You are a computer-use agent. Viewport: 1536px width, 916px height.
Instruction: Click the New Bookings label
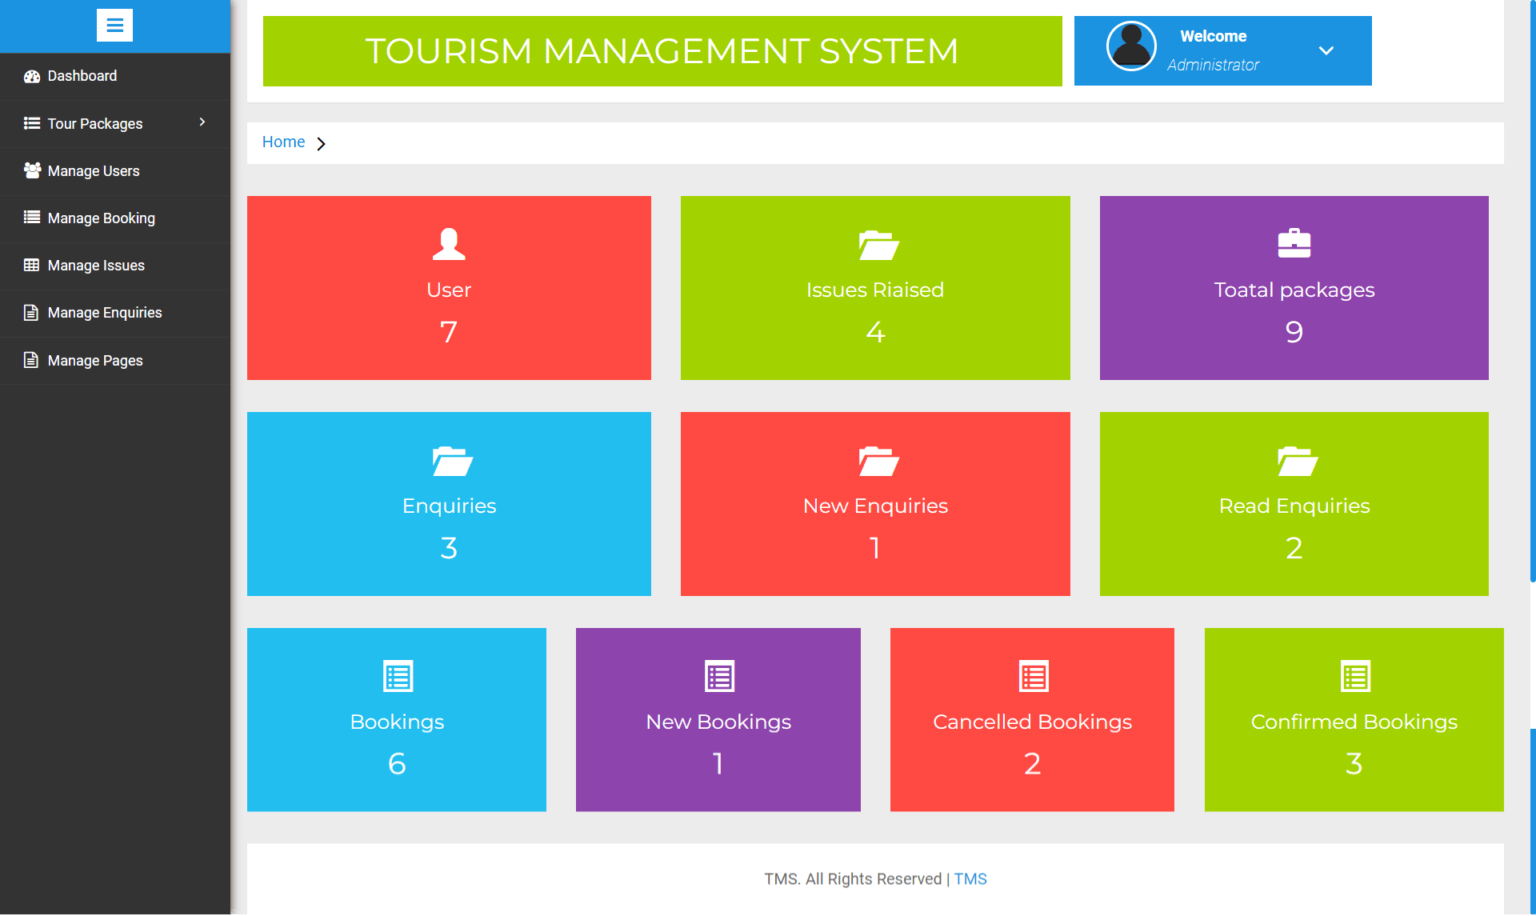[x=718, y=722]
